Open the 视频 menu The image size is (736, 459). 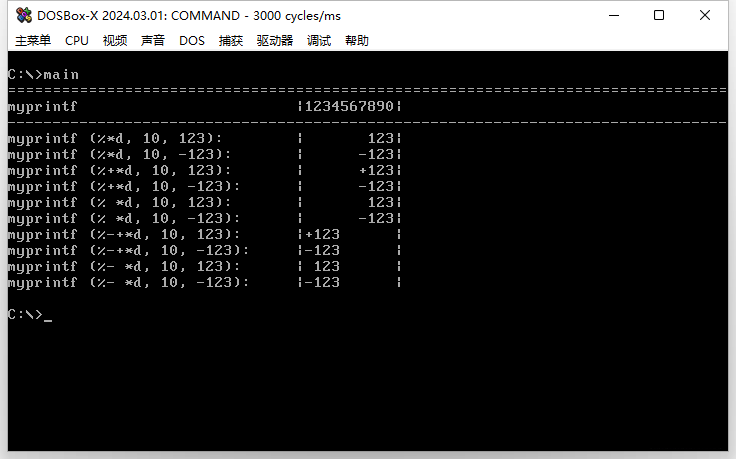pyautogui.click(x=115, y=41)
